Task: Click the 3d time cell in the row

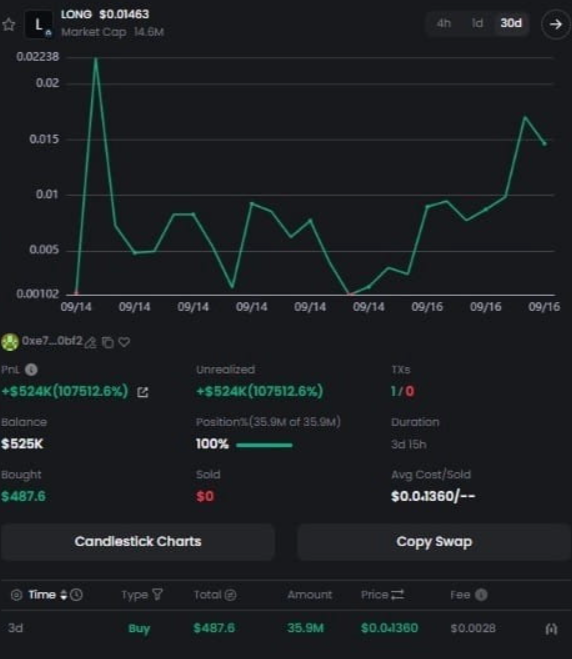Action: [16, 628]
